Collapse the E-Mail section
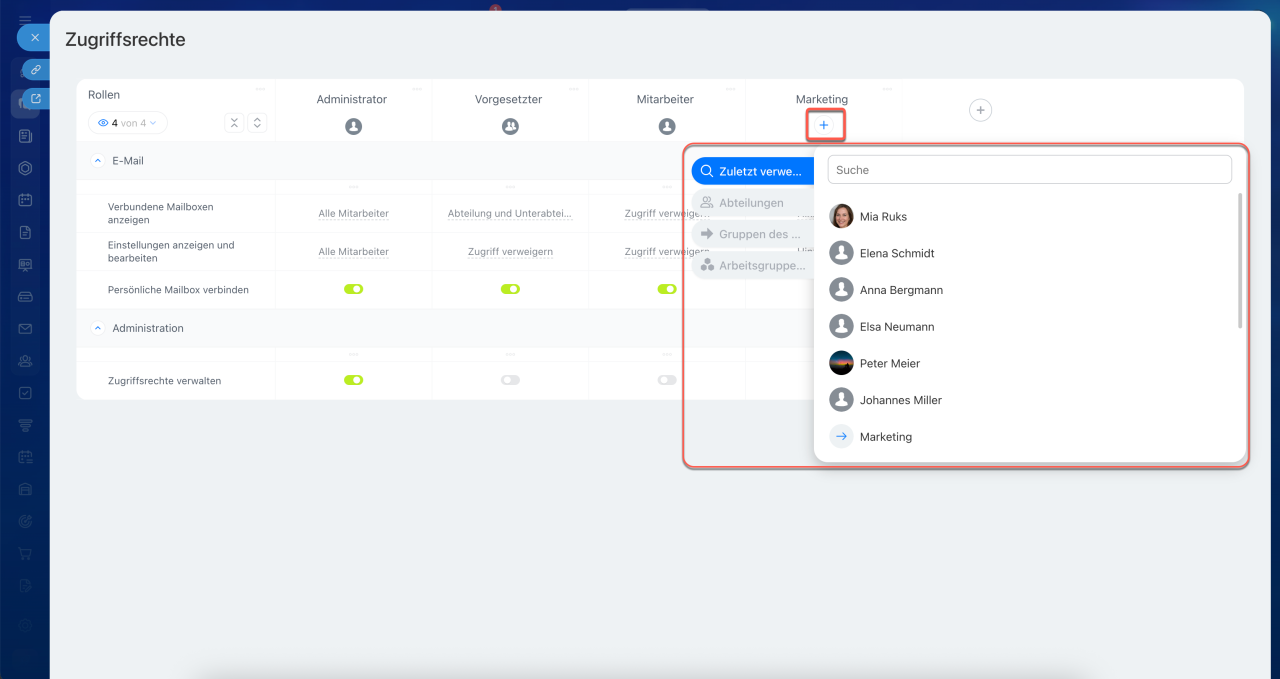The image size is (1280, 679). pos(98,160)
